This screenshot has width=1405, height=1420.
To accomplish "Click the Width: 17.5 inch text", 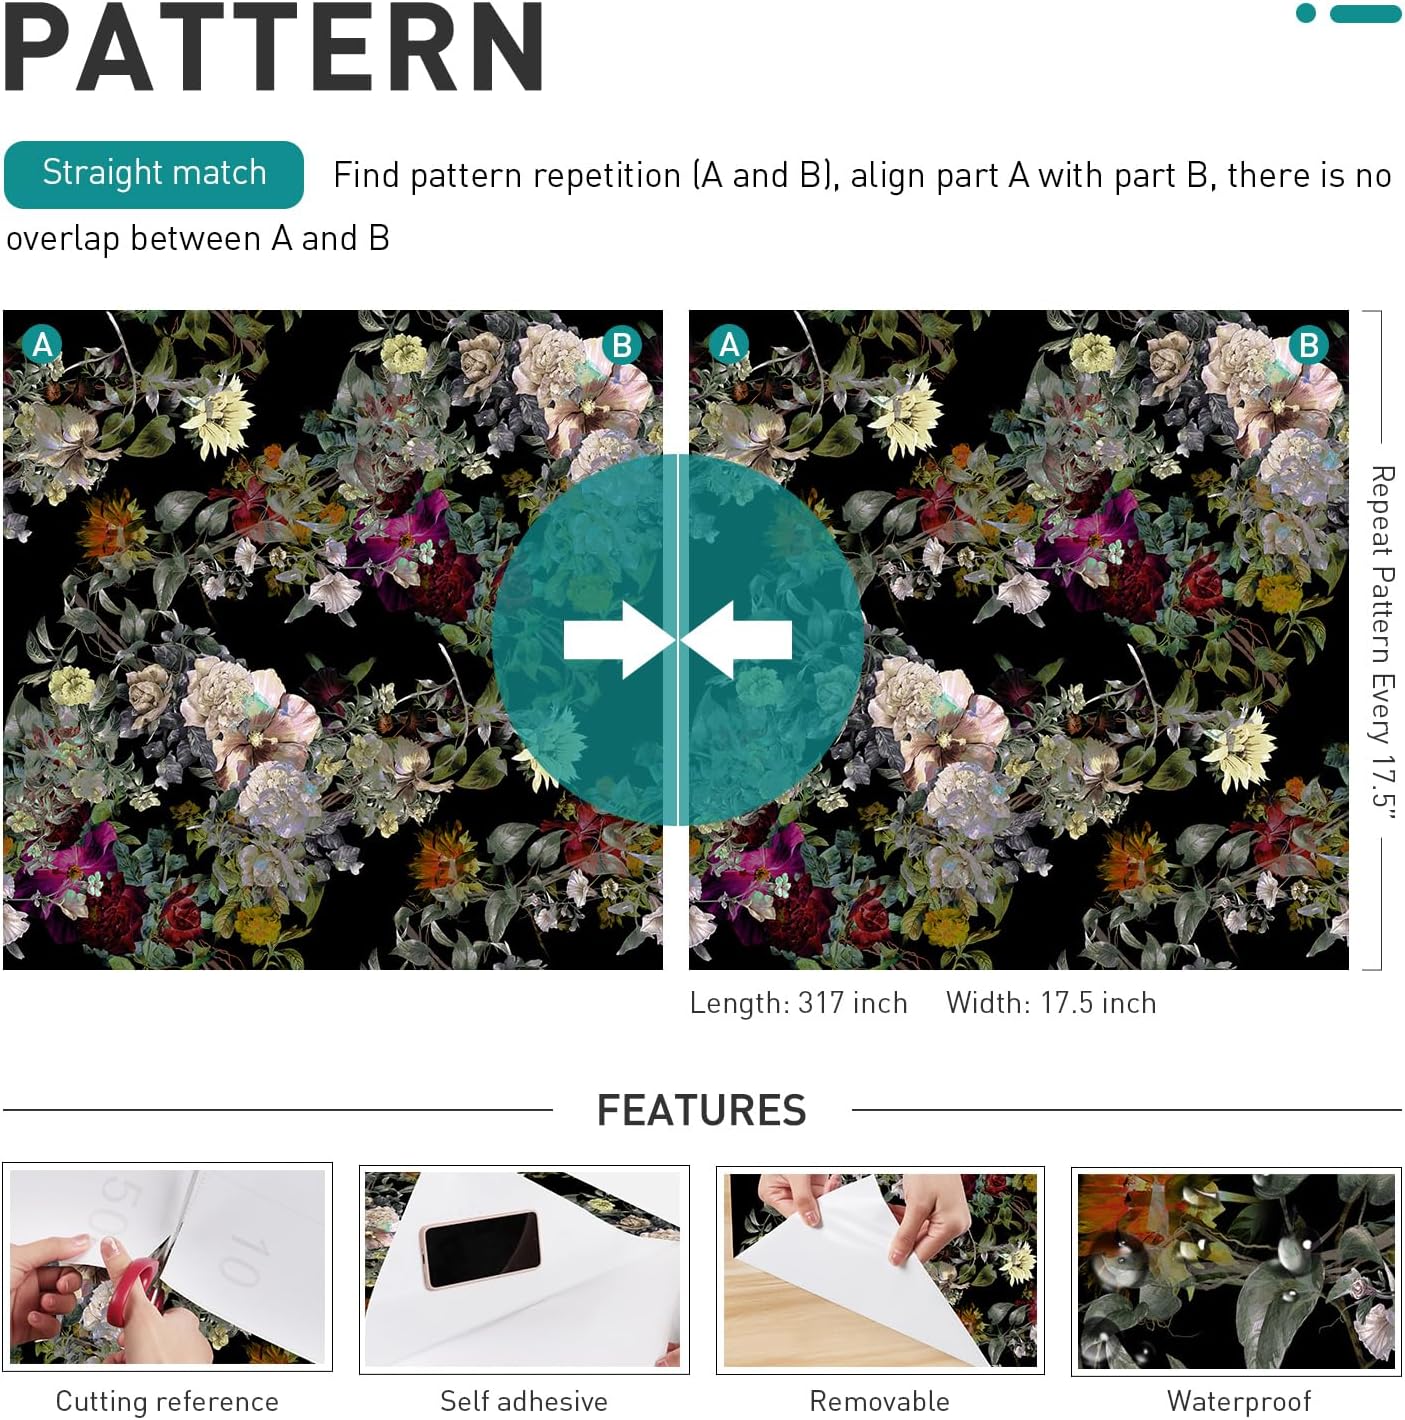I will coord(1051,1003).
